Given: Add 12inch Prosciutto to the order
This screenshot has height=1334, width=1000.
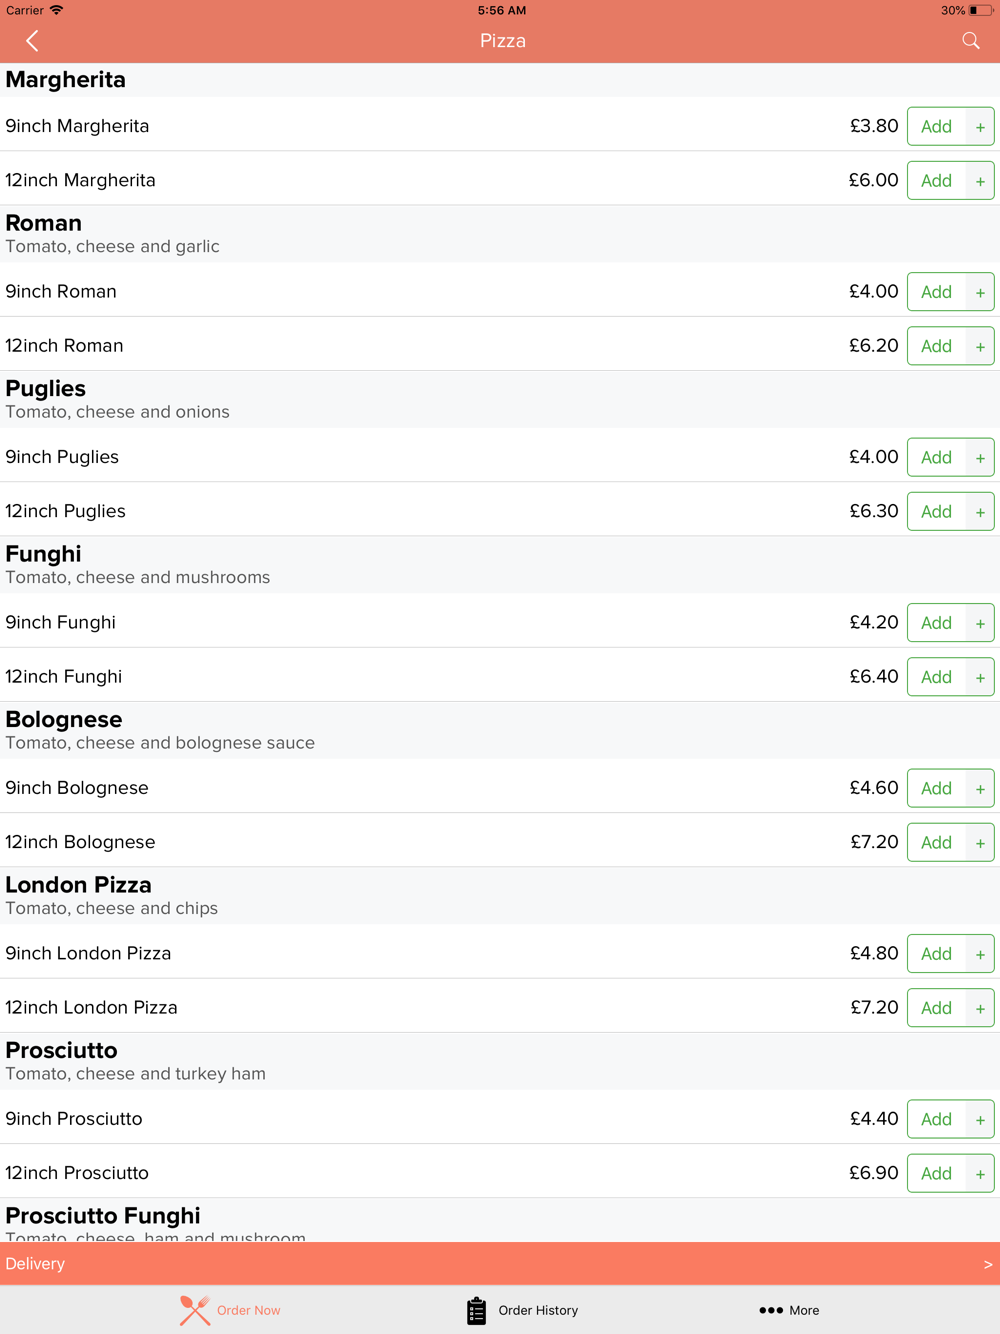Looking at the screenshot, I should pos(937,1174).
